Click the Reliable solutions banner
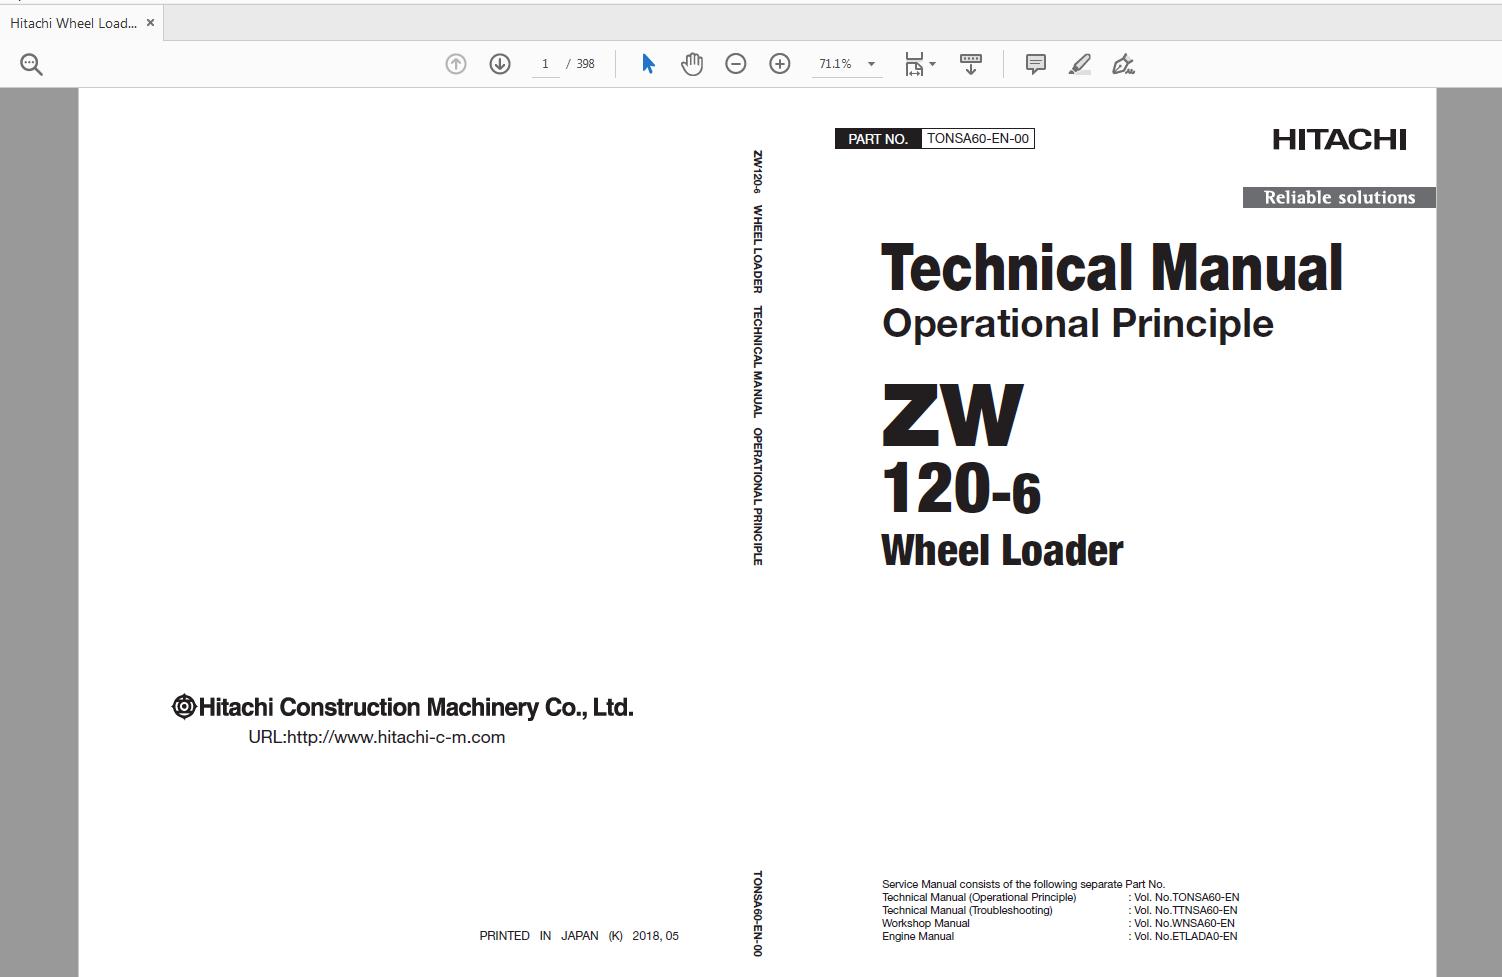Screen dimensions: 1502x977 (1339, 198)
